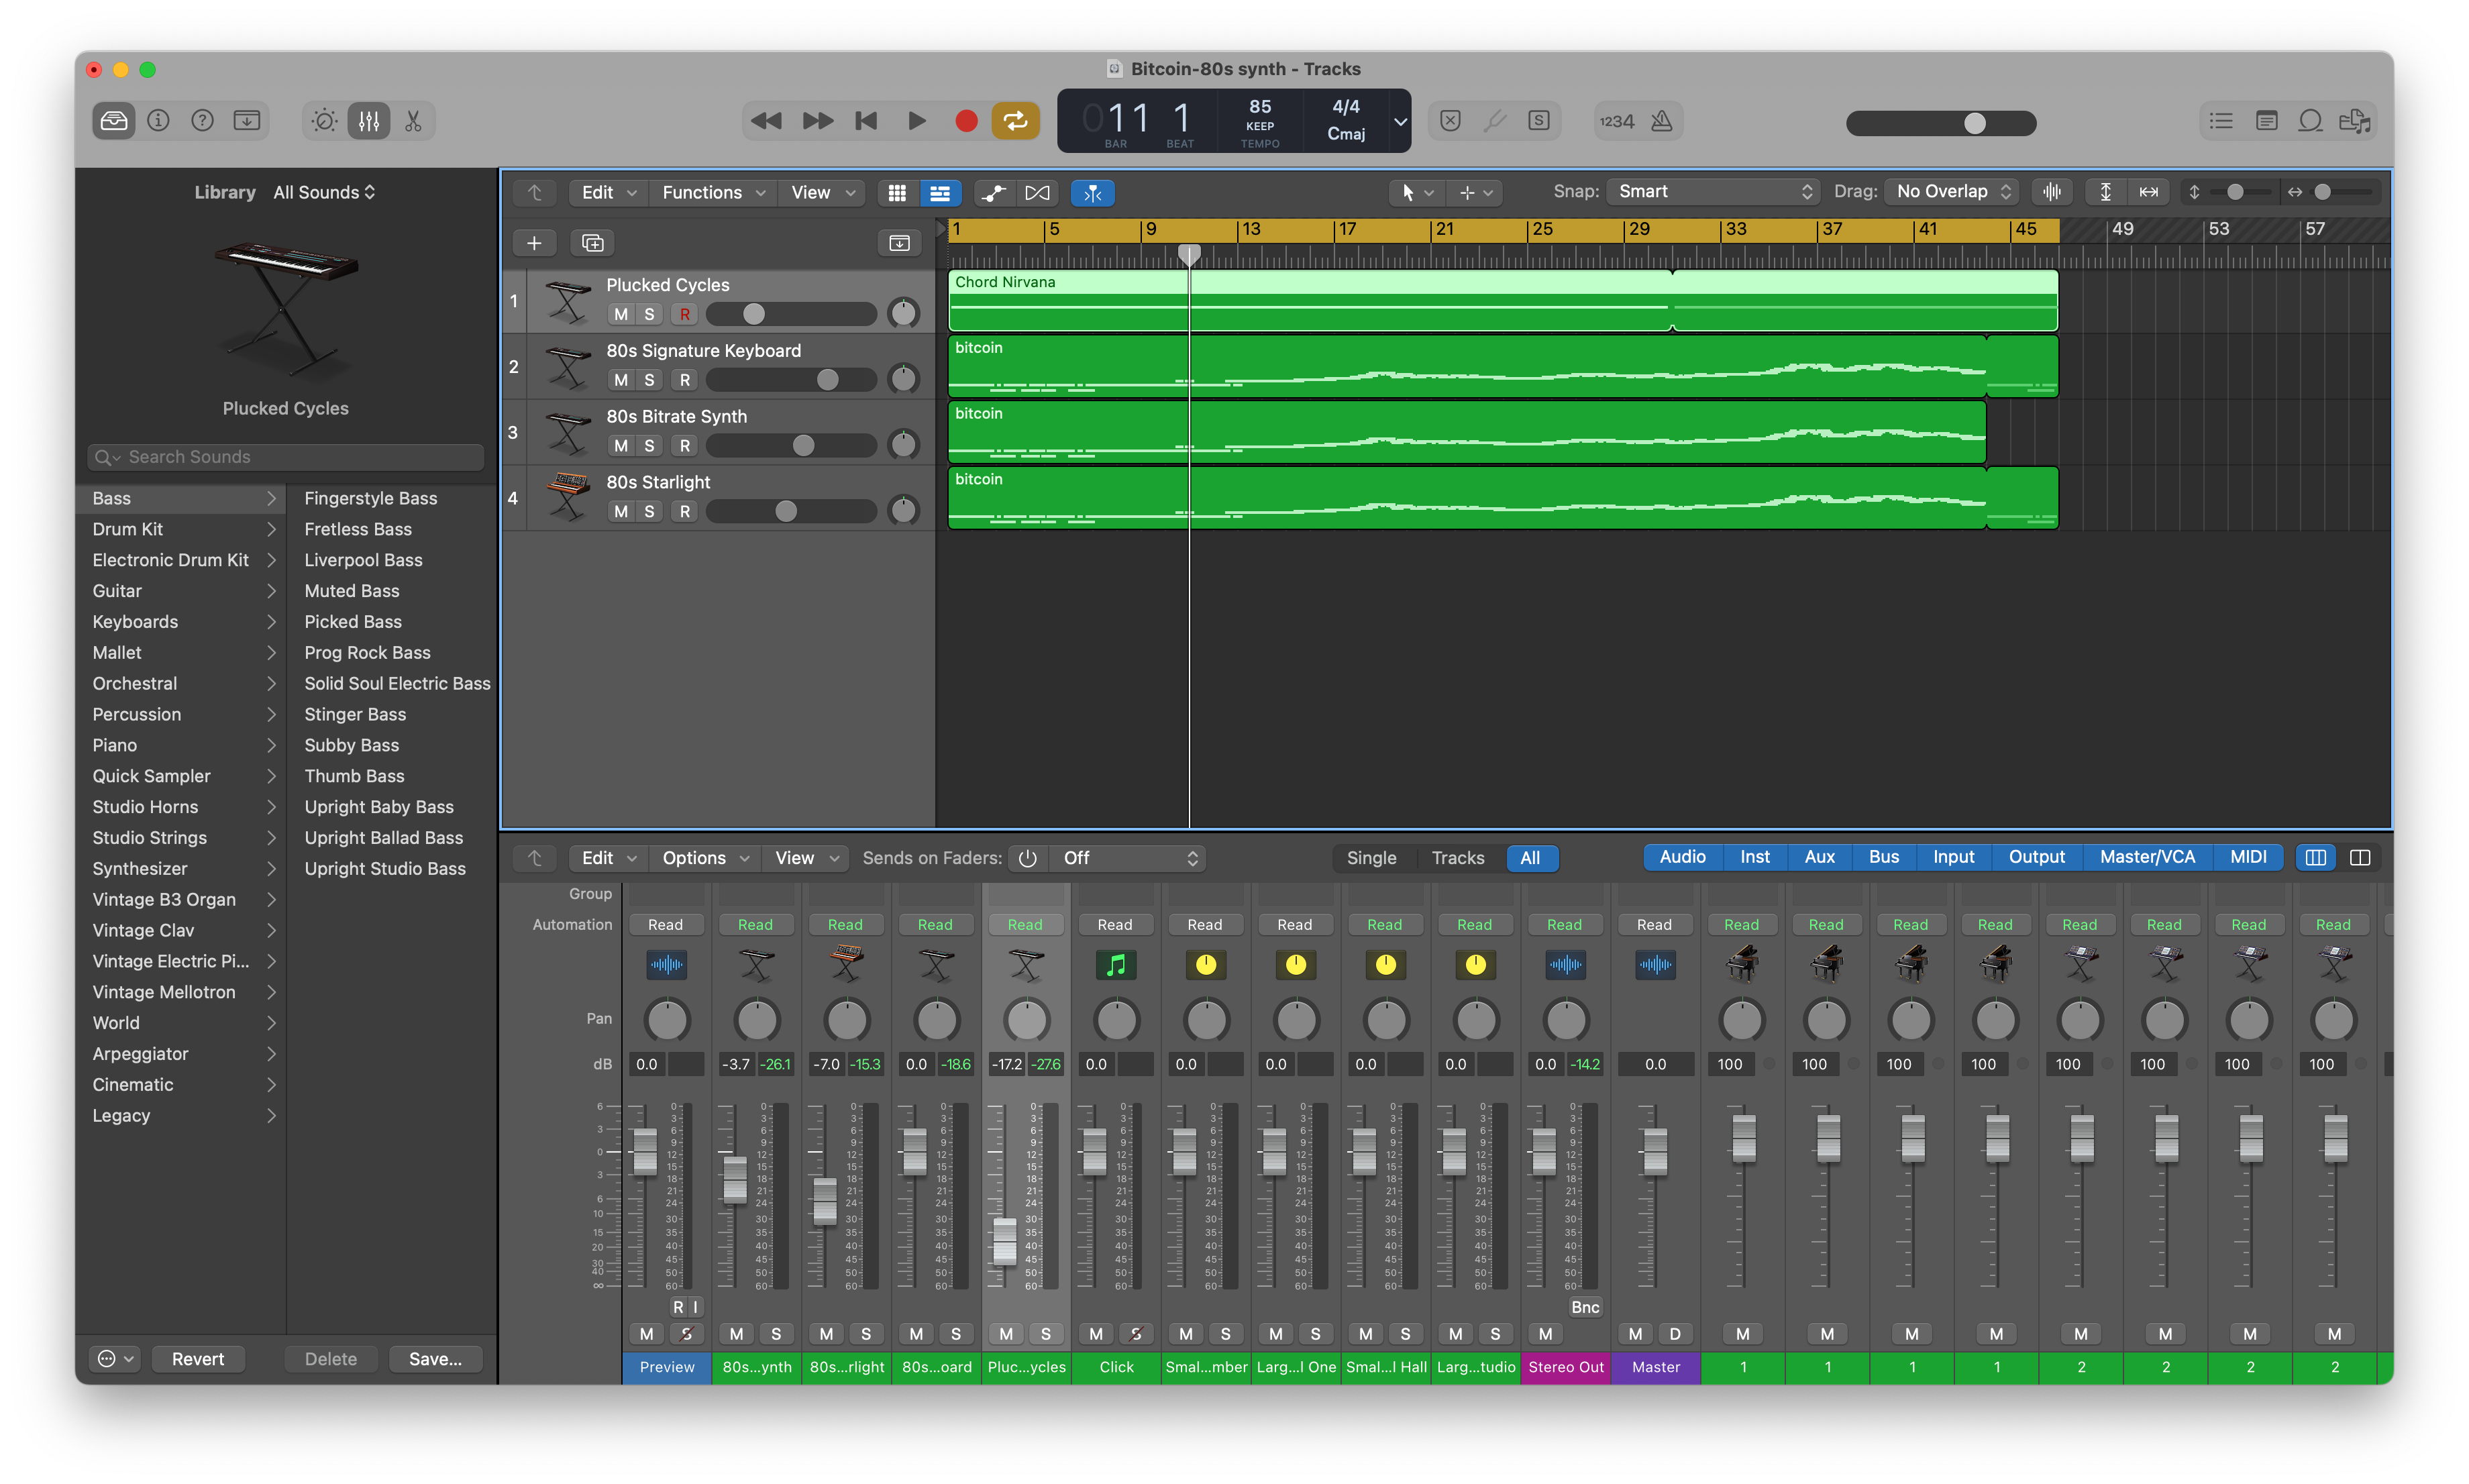
Task: Mute the 80s Bitrate Synth track
Action: [621, 446]
